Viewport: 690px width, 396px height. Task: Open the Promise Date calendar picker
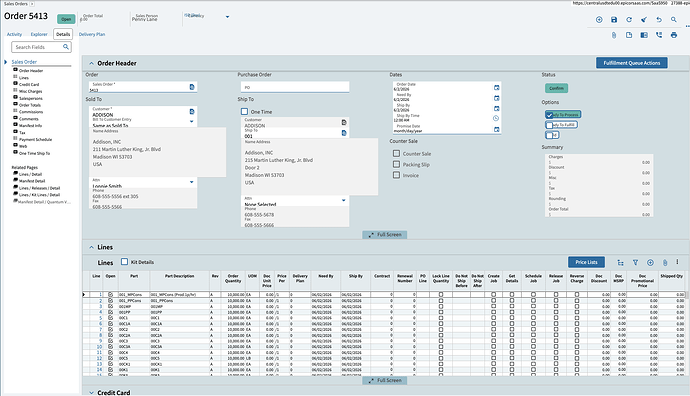click(496, 129)
